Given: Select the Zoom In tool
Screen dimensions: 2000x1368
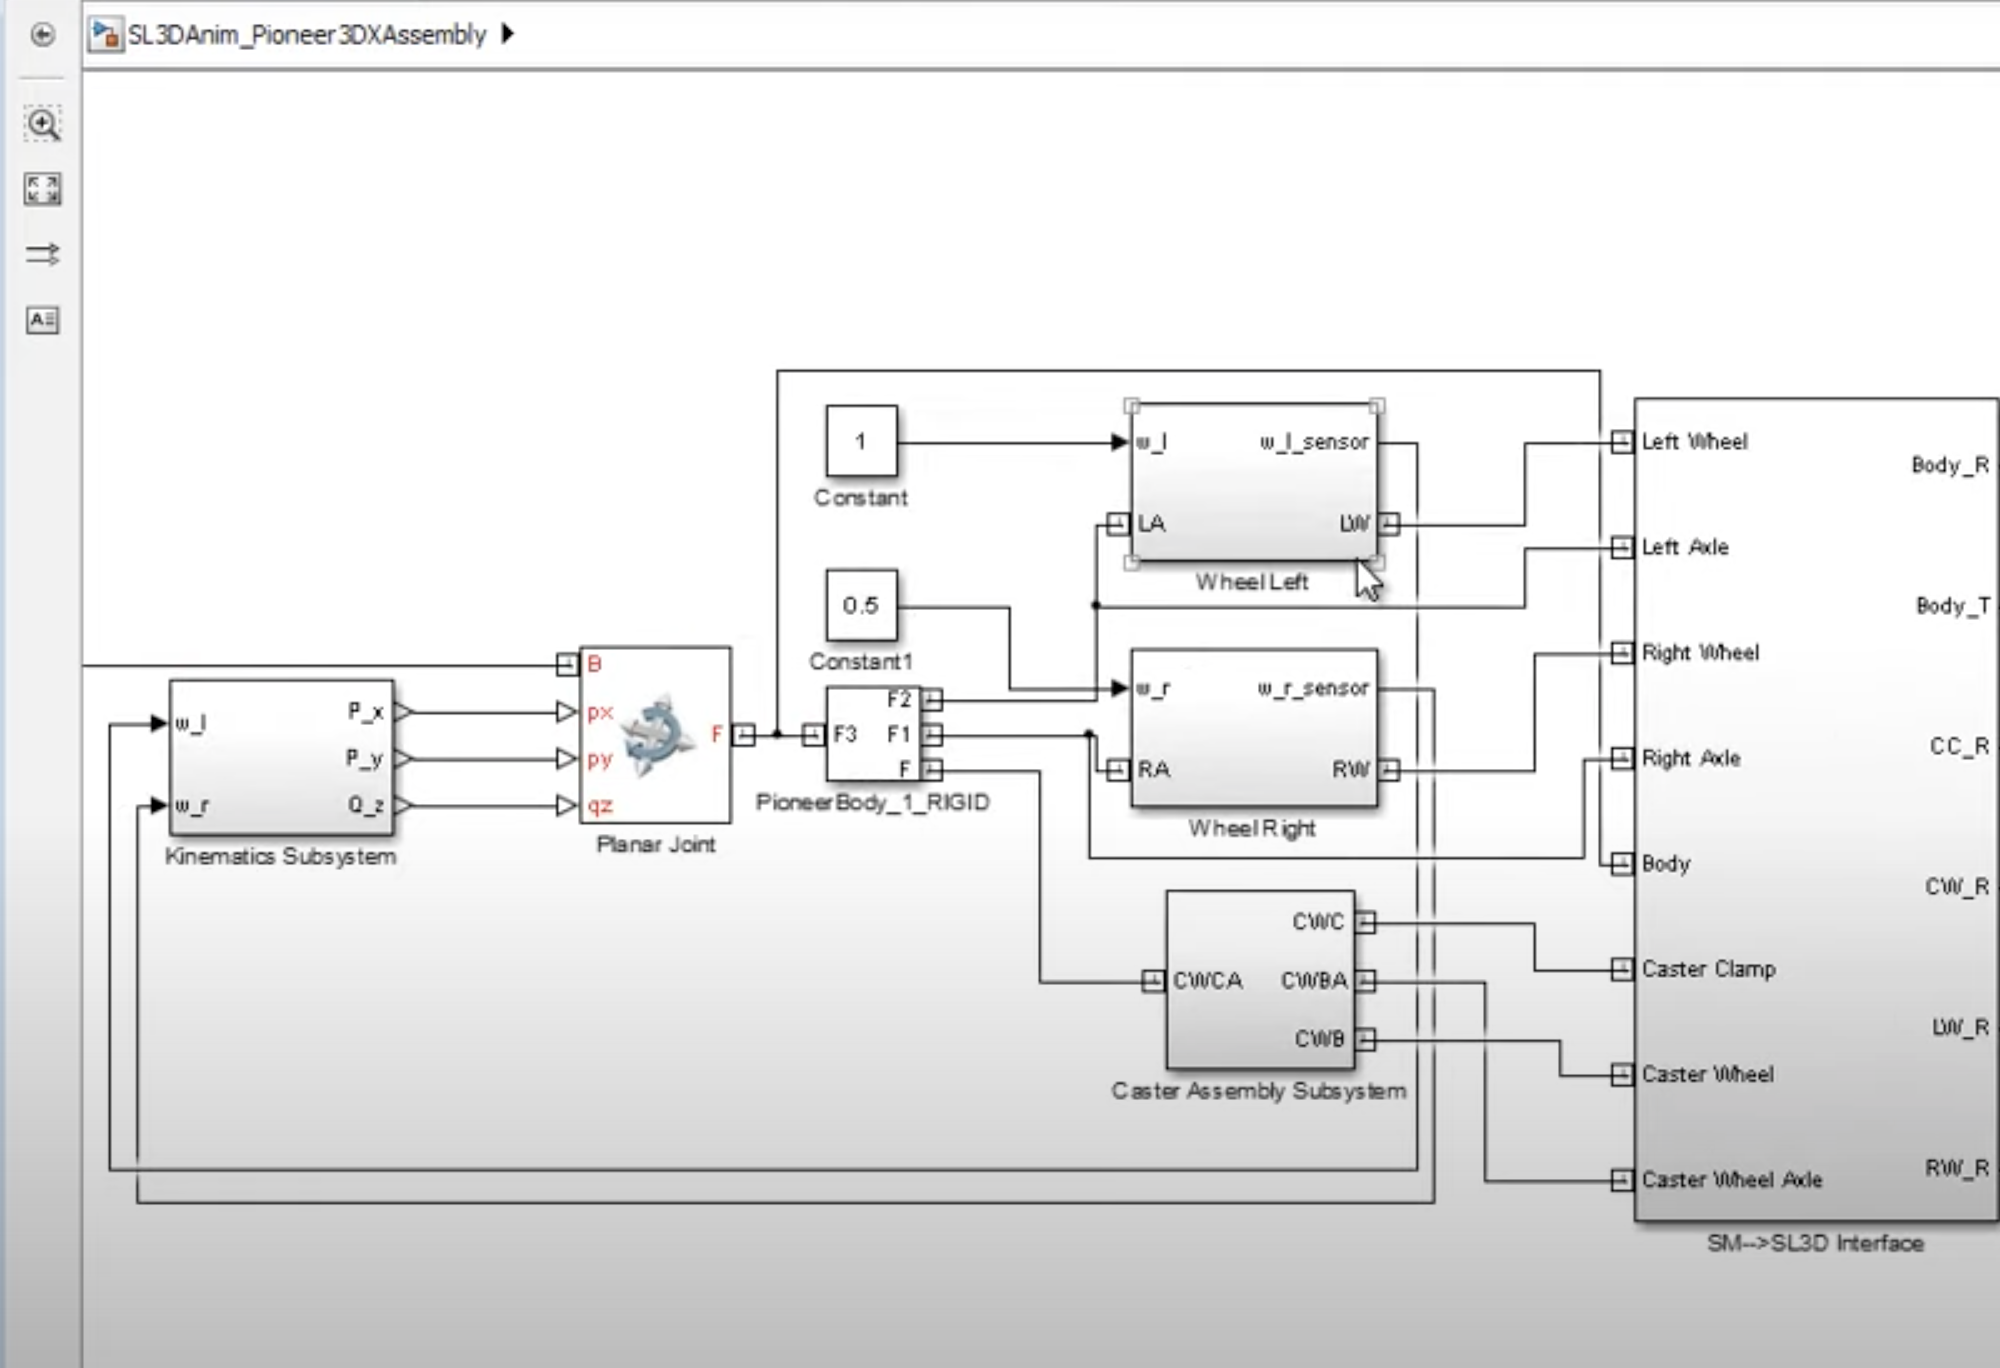Looking at the screenshot, I should coord(42,124).
